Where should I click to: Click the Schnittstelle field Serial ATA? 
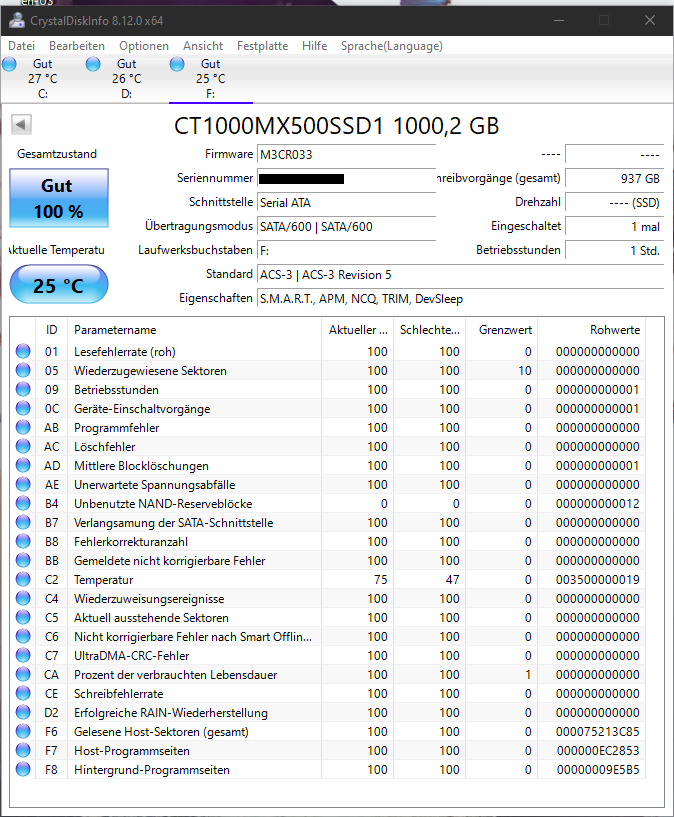pyautogui.click(x=346, y=203)
